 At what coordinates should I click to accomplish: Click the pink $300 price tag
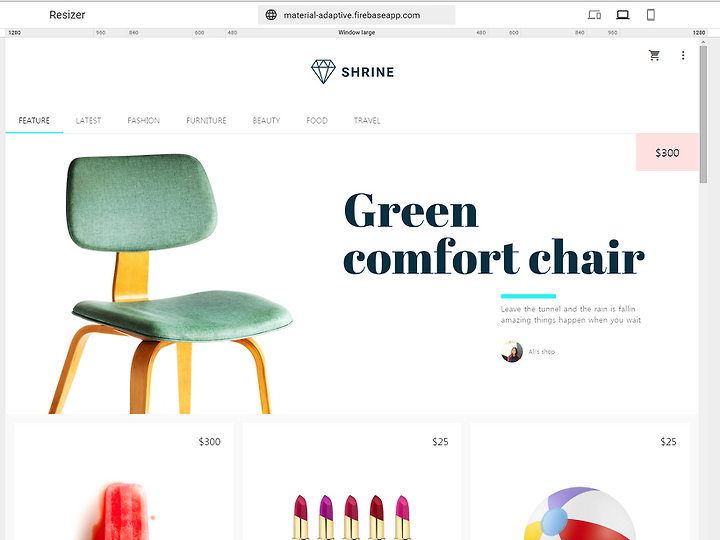667,152
